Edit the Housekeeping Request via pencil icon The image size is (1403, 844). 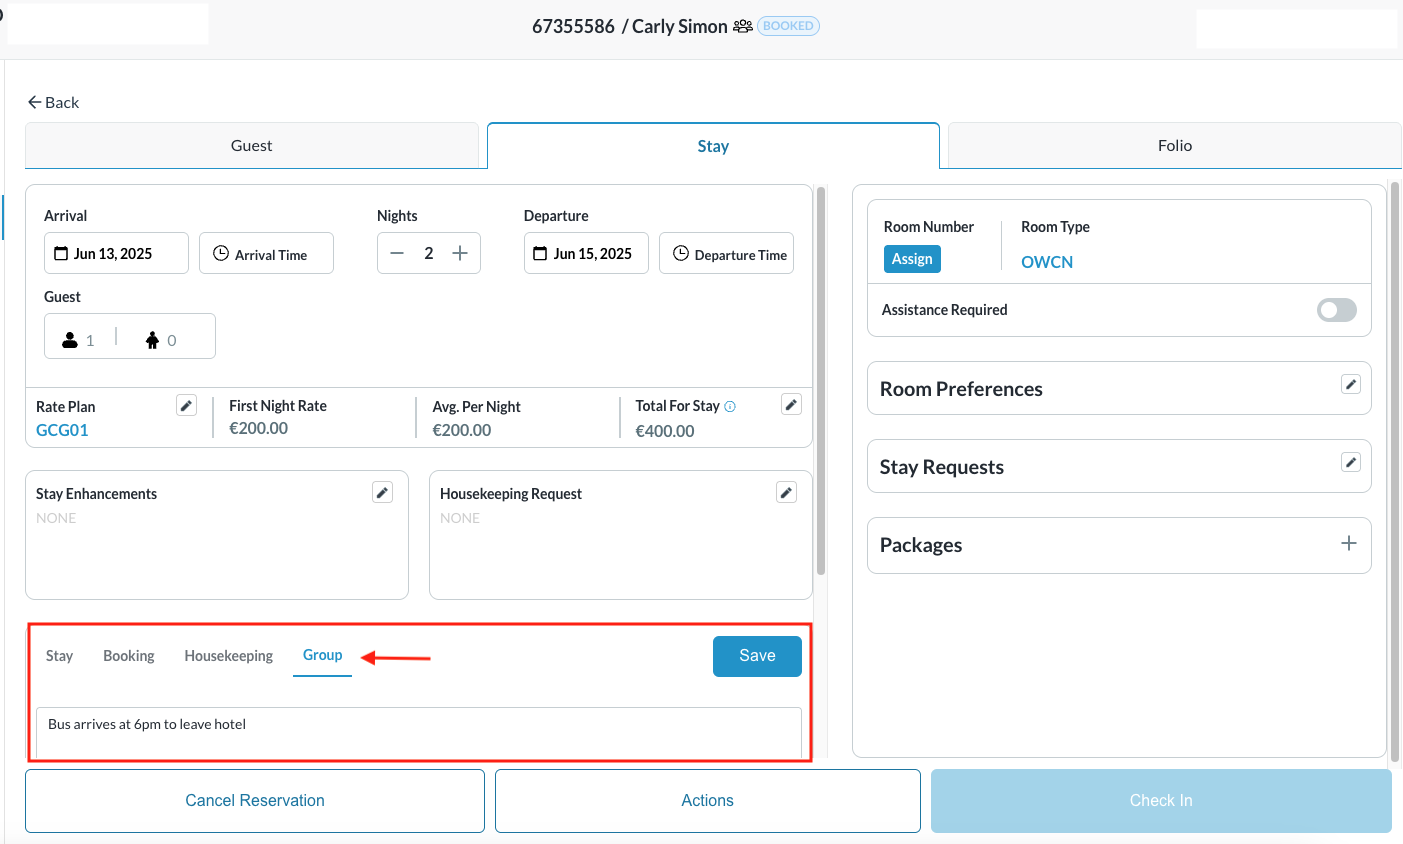tap(786, 492)
